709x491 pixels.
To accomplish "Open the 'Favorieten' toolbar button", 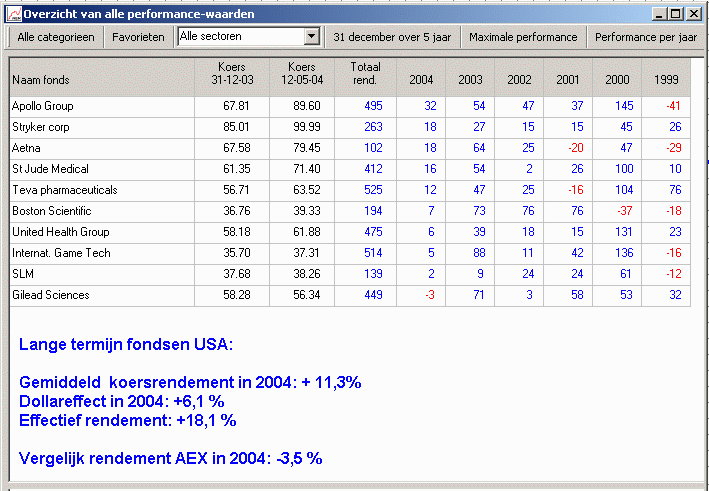I will [138, 37].
